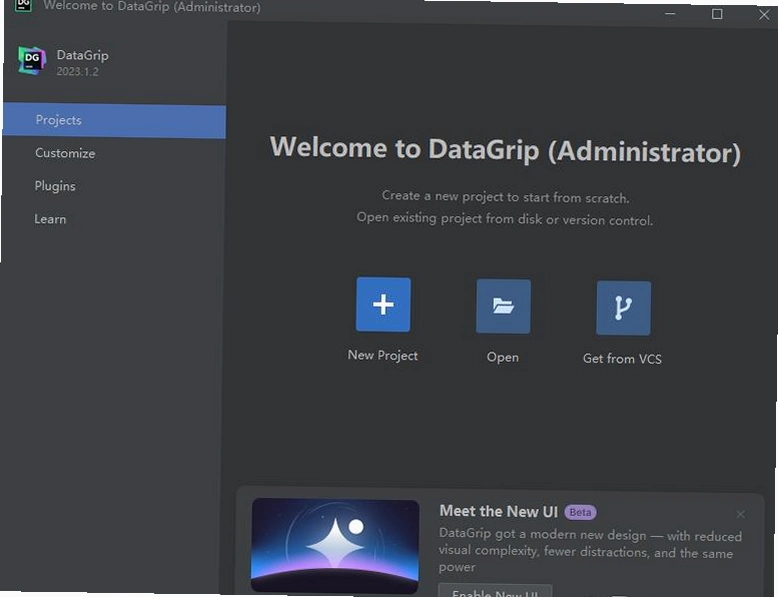The image size is (778, 597).
Task: Click the Open folder icon
Action: point(503,306)
